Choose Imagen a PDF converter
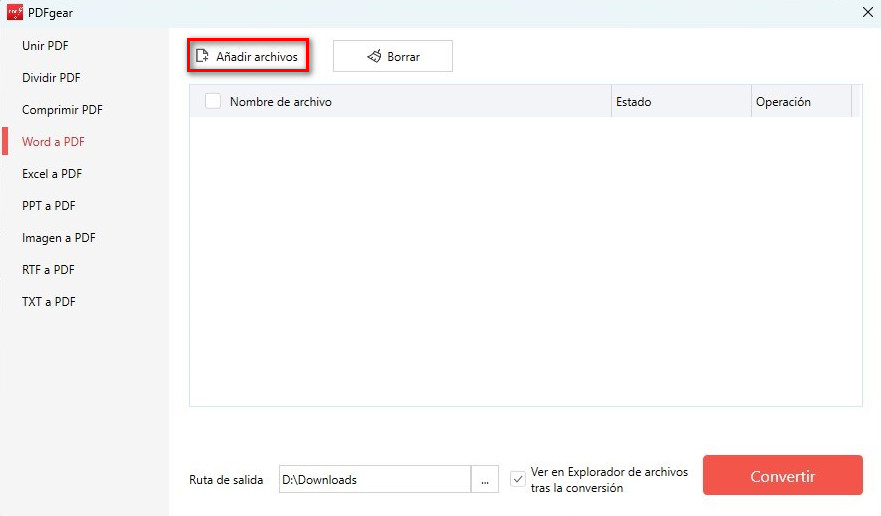The image size is (881, 516). 59,238
